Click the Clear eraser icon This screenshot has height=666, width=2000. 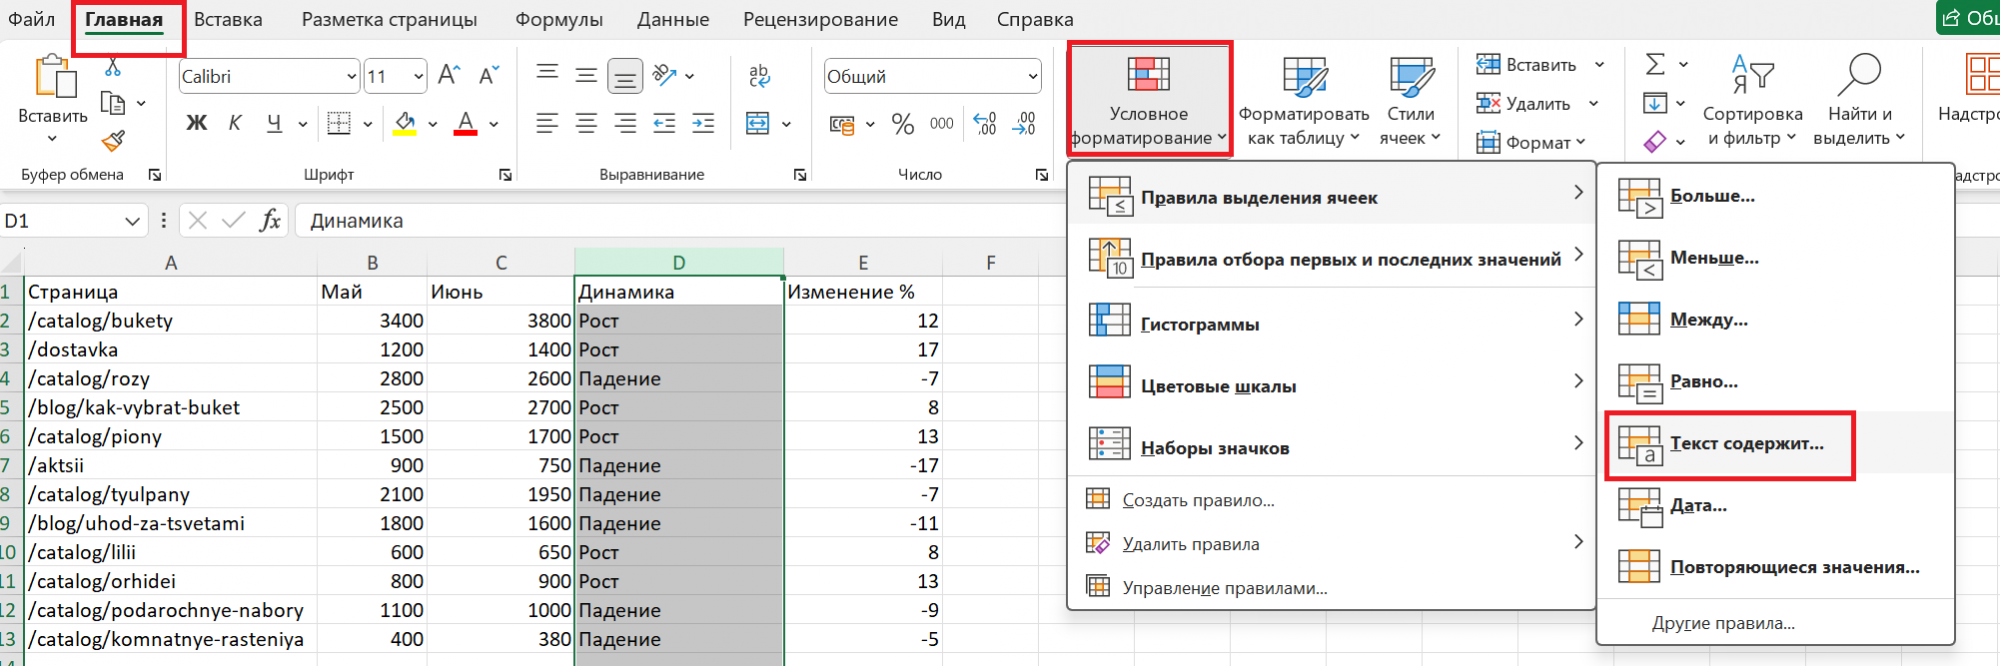pyautogui.click(x=1655, y=142)
